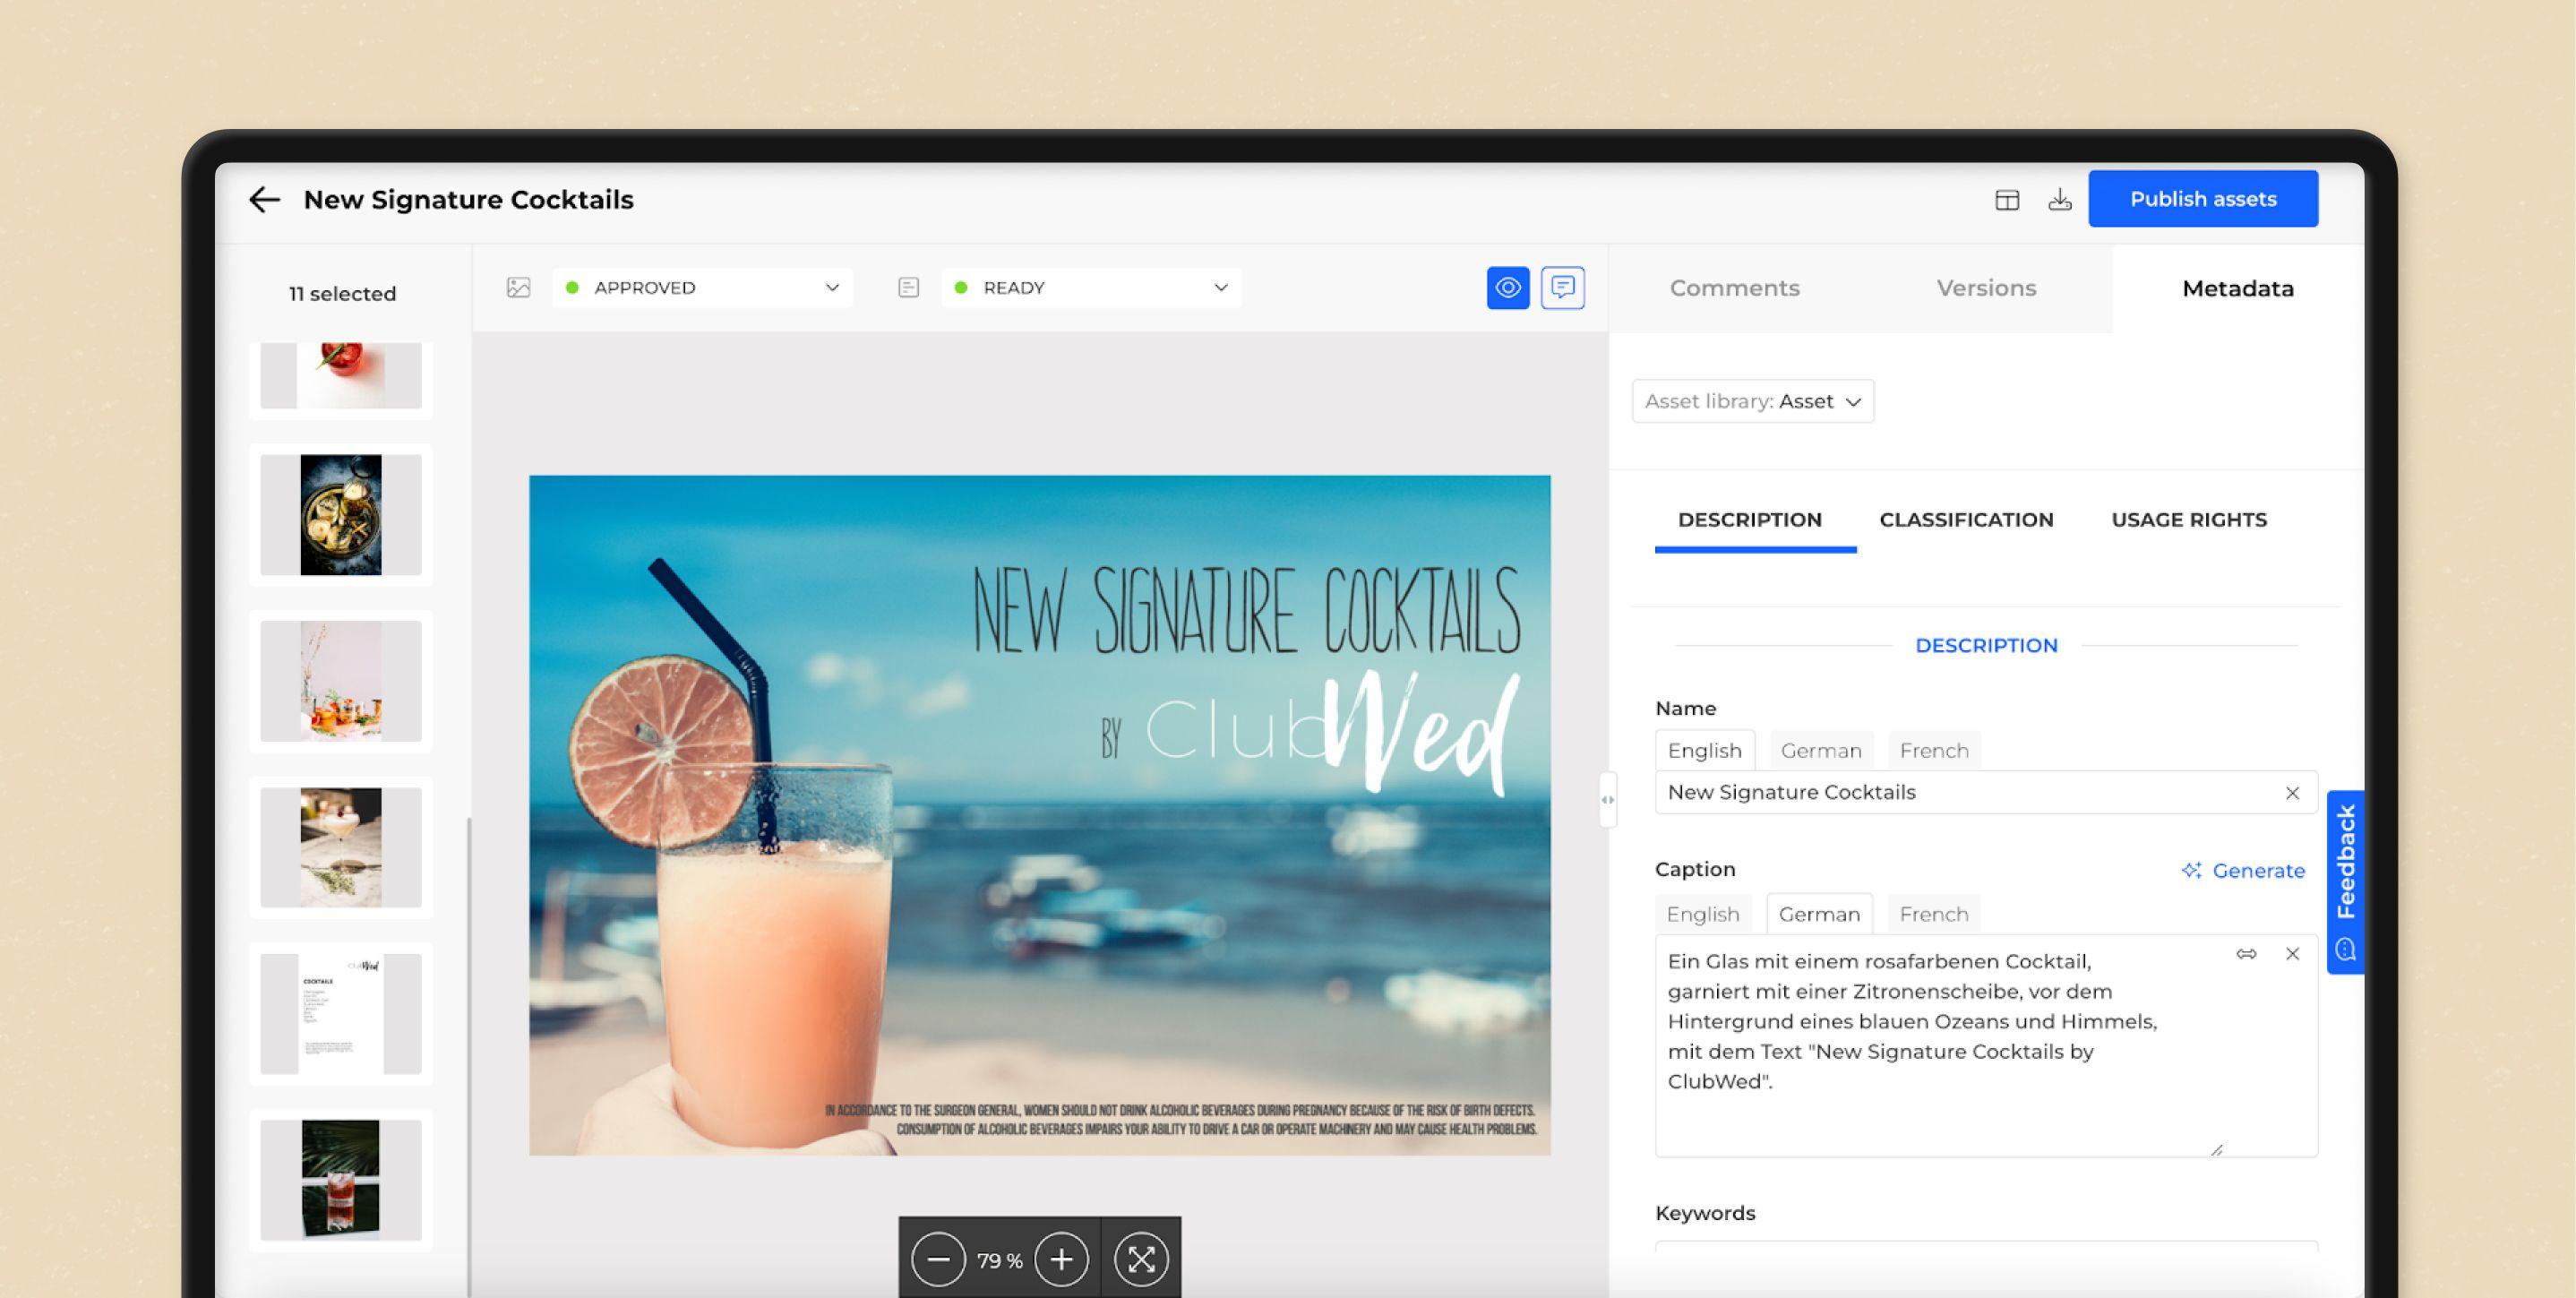Click the download icon in the header

pyautogui.click(x=2060, y=199)
